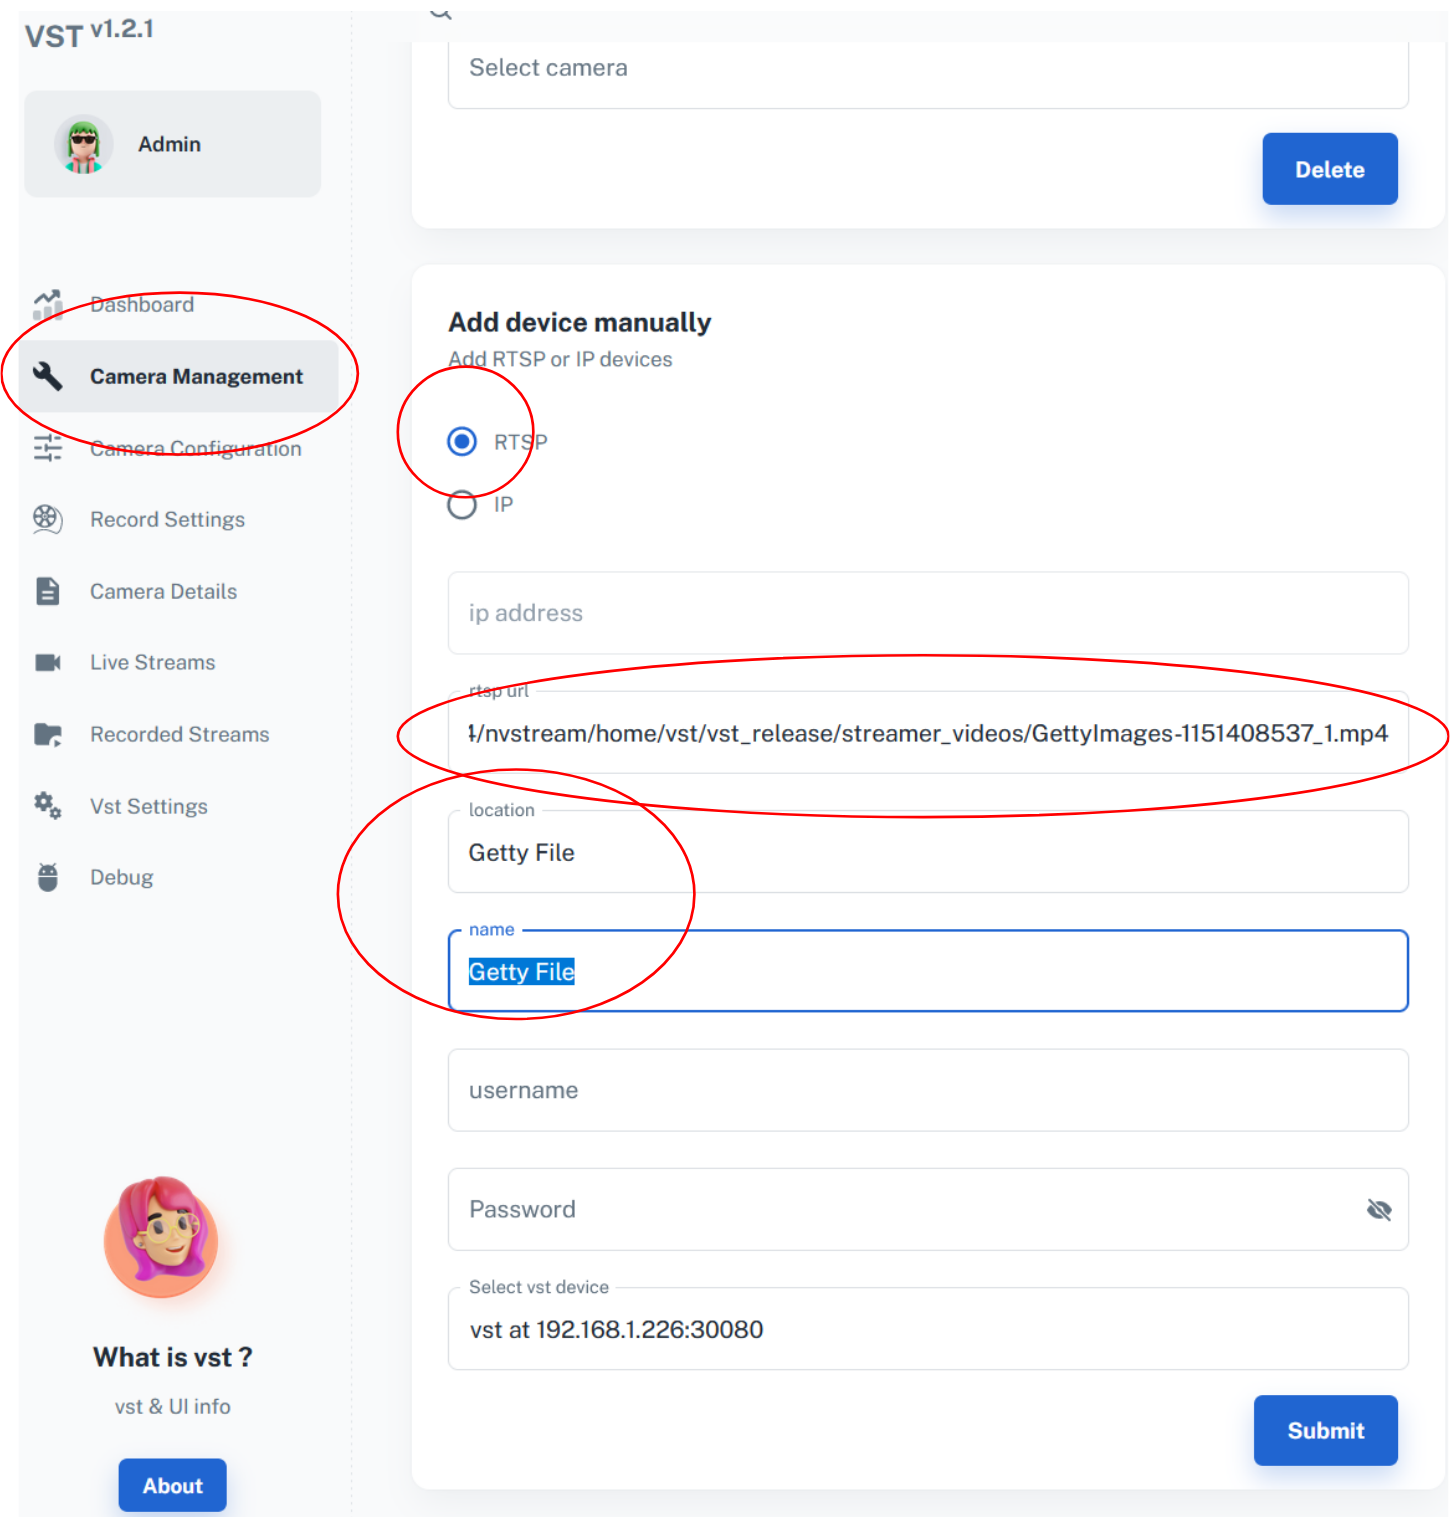This screenshot has height=1517, width=1454.
Task: Open the Admin user profile card
Action: (x=172, y=144)
